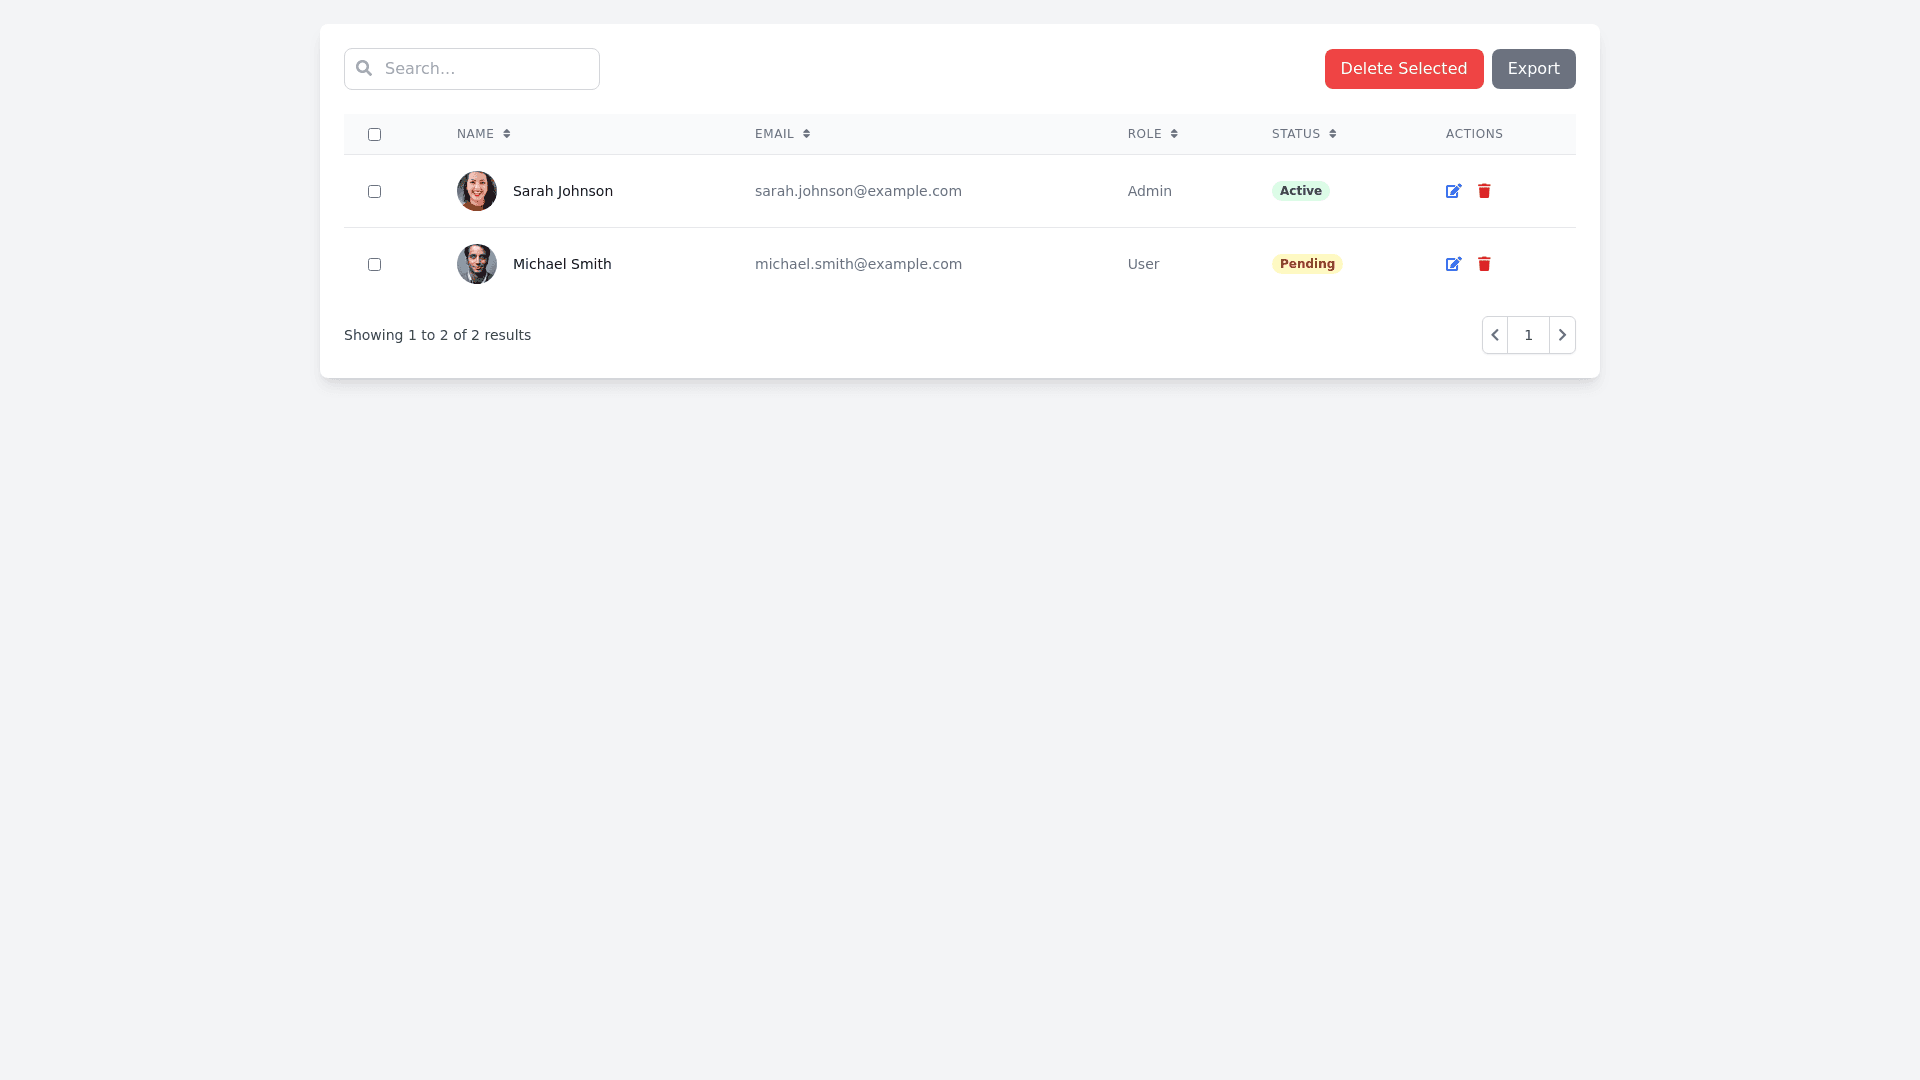Select Michael Smith's row checkbox
This screenshot has height=1080, width=1920.
tap(374, 264)
